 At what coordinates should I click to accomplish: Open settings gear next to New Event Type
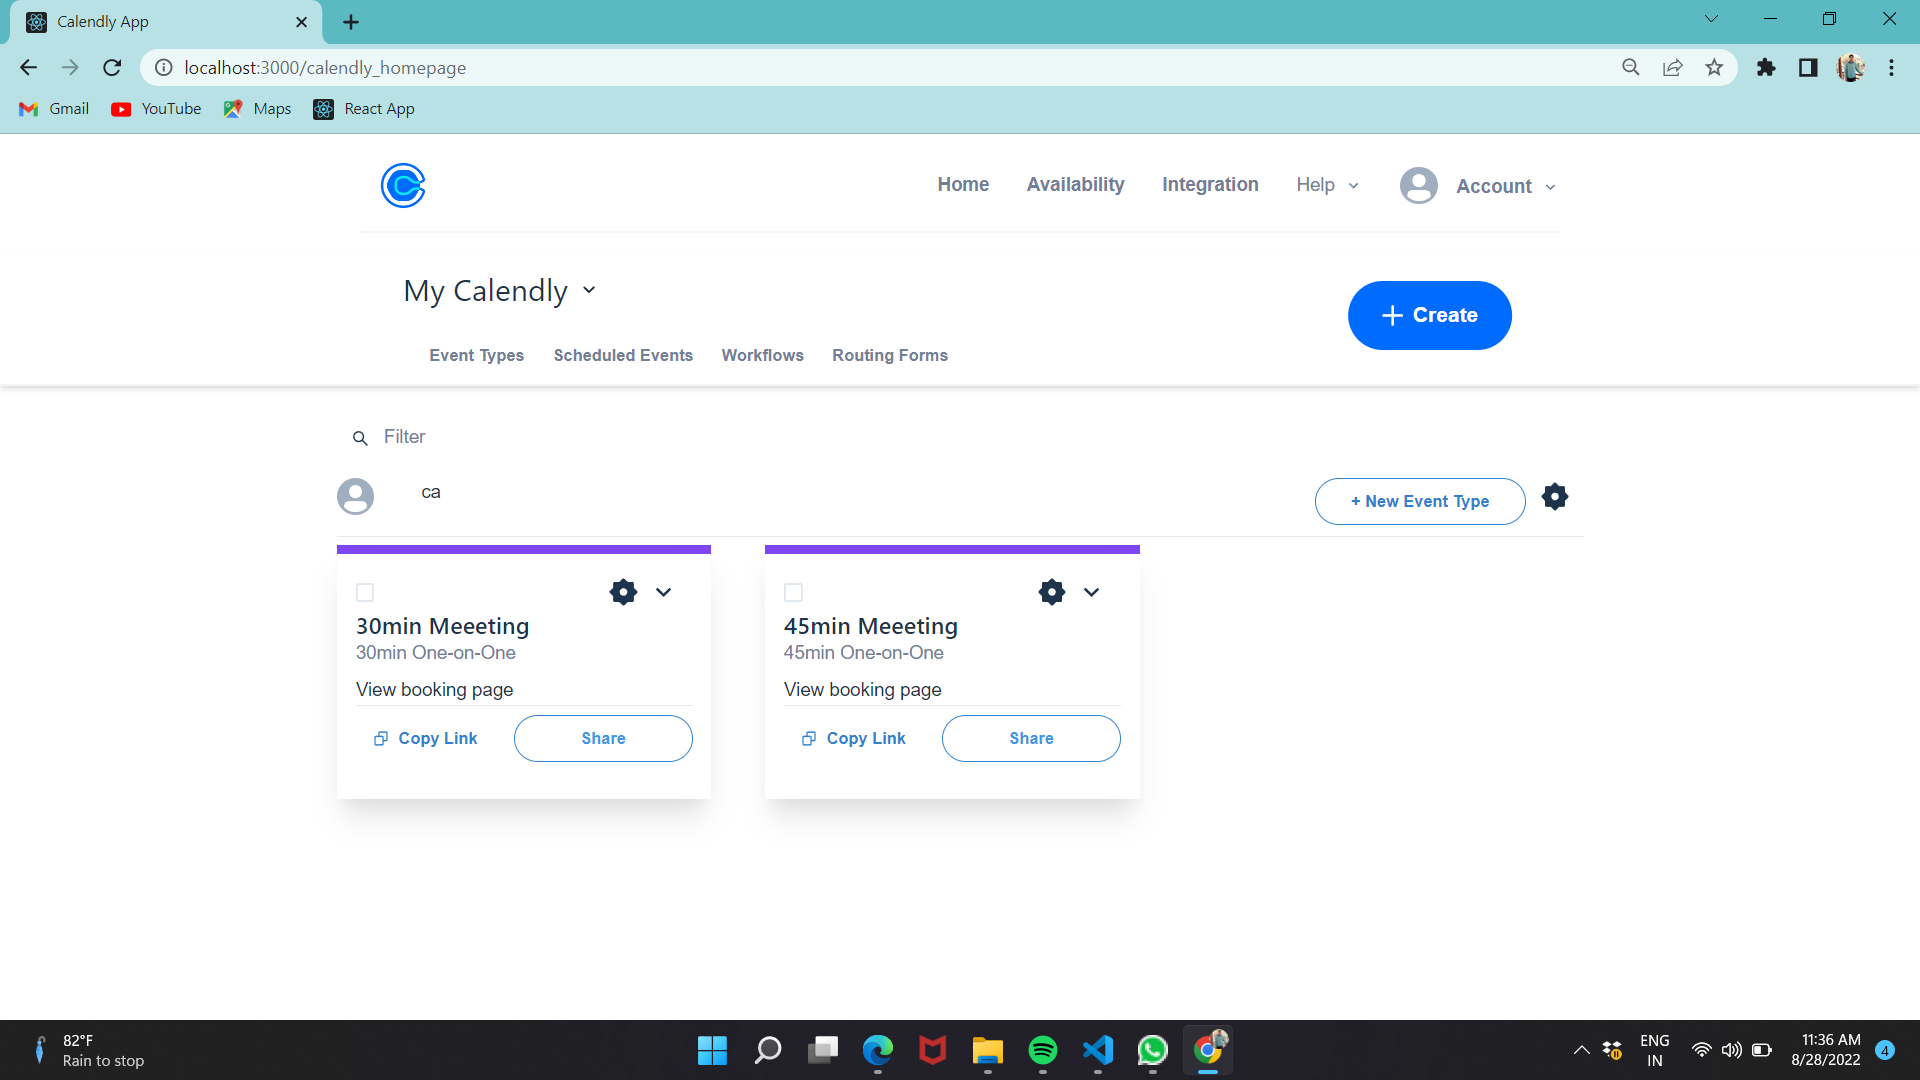click(x=1554, y=496)
